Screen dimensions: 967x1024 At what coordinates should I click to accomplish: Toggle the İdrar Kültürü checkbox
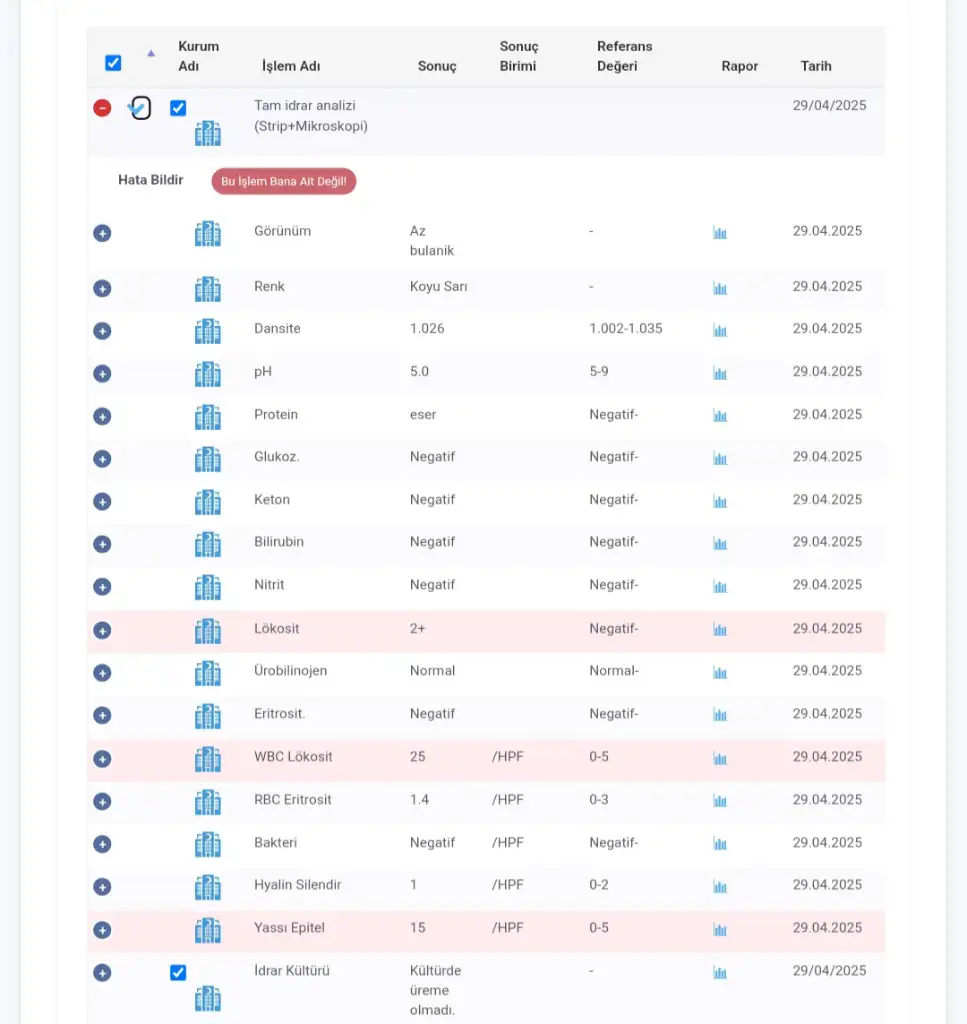[178, 972]
